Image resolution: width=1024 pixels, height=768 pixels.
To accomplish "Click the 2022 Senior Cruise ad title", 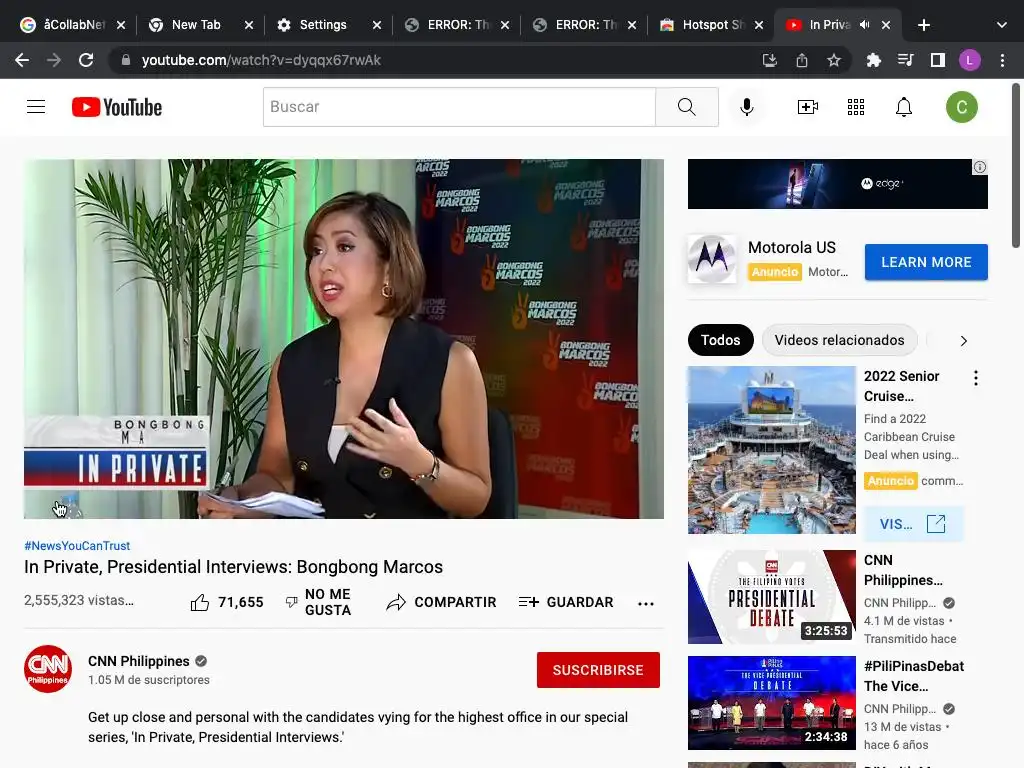I will click(x=901, y=386).
